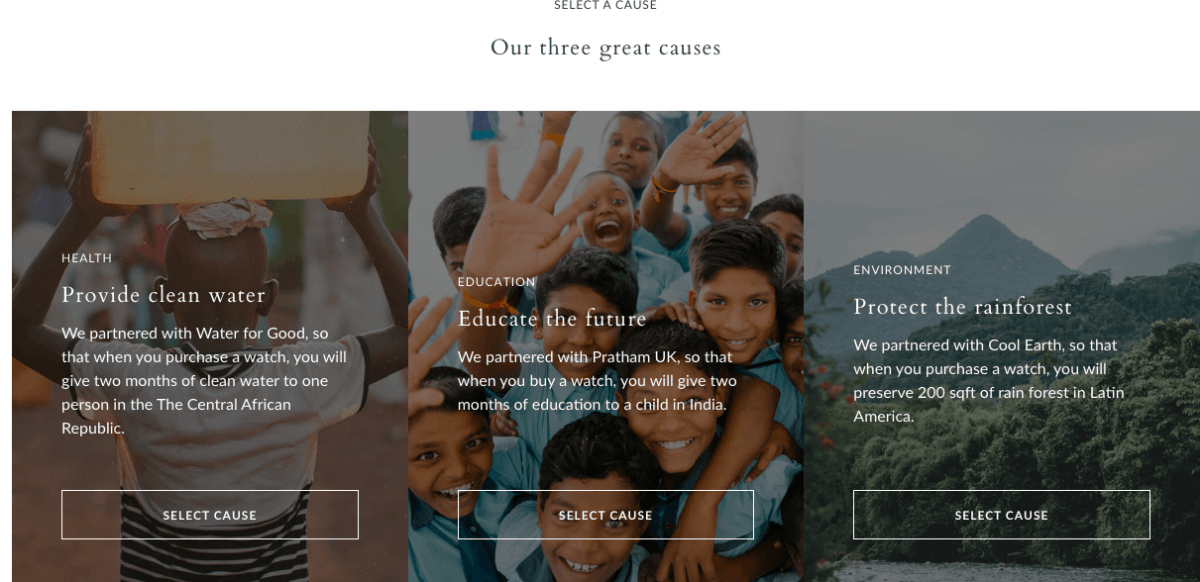
Task: Click the Pratham UK description text
Action: point(597,381)
